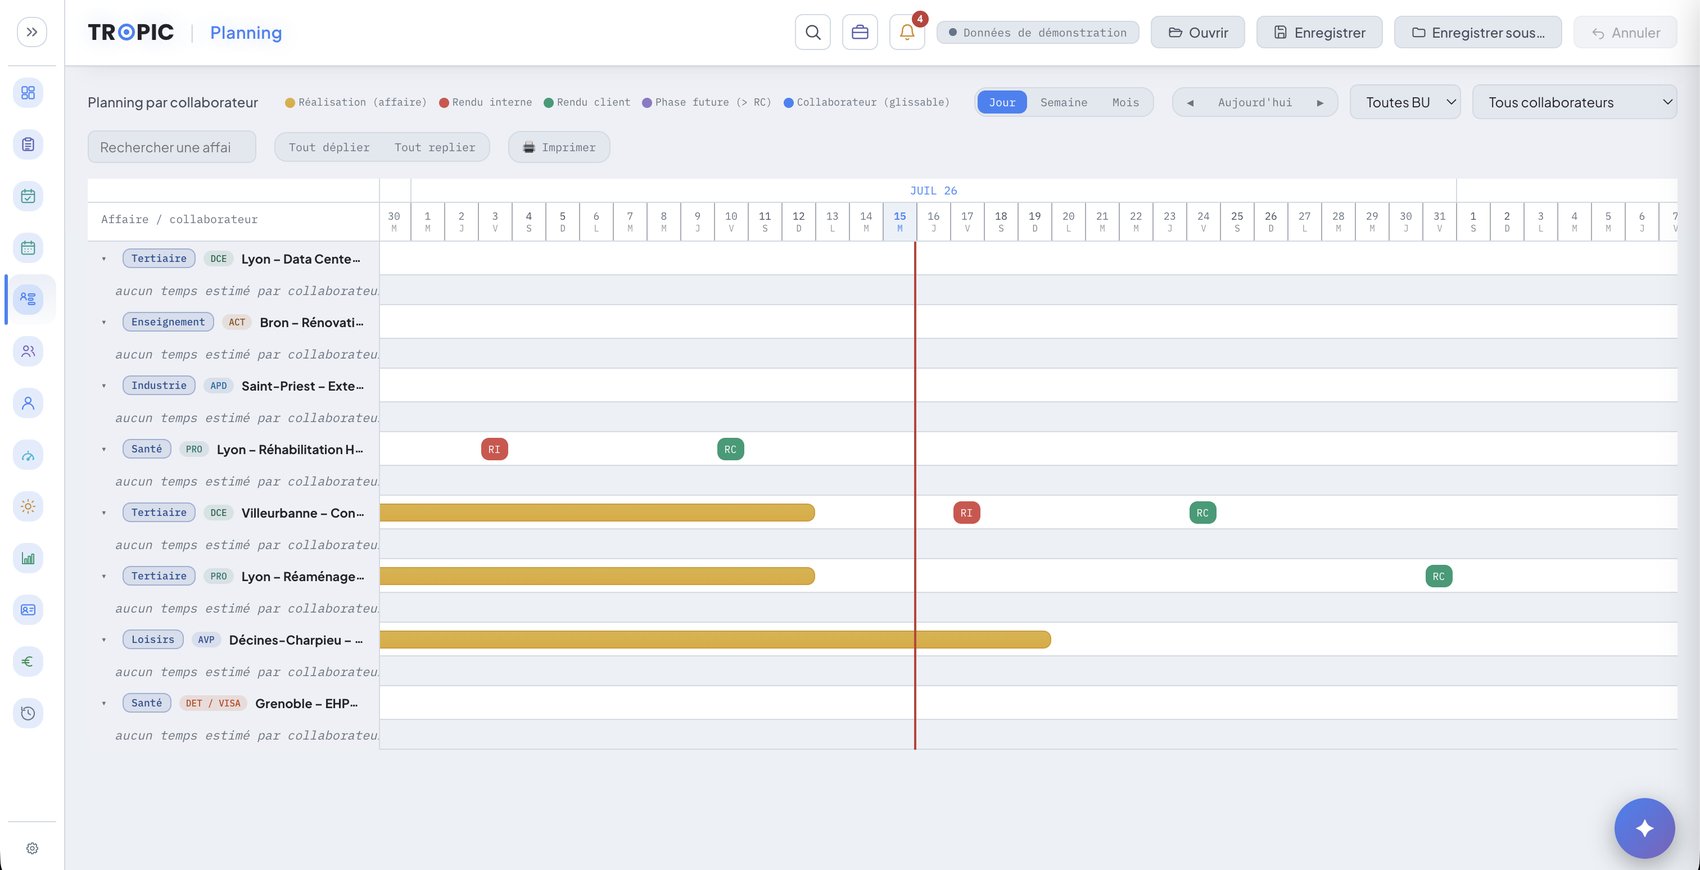The image size is (1700, 870).
Task: Open the ID card sidebar icon
Action: point(28,609)
